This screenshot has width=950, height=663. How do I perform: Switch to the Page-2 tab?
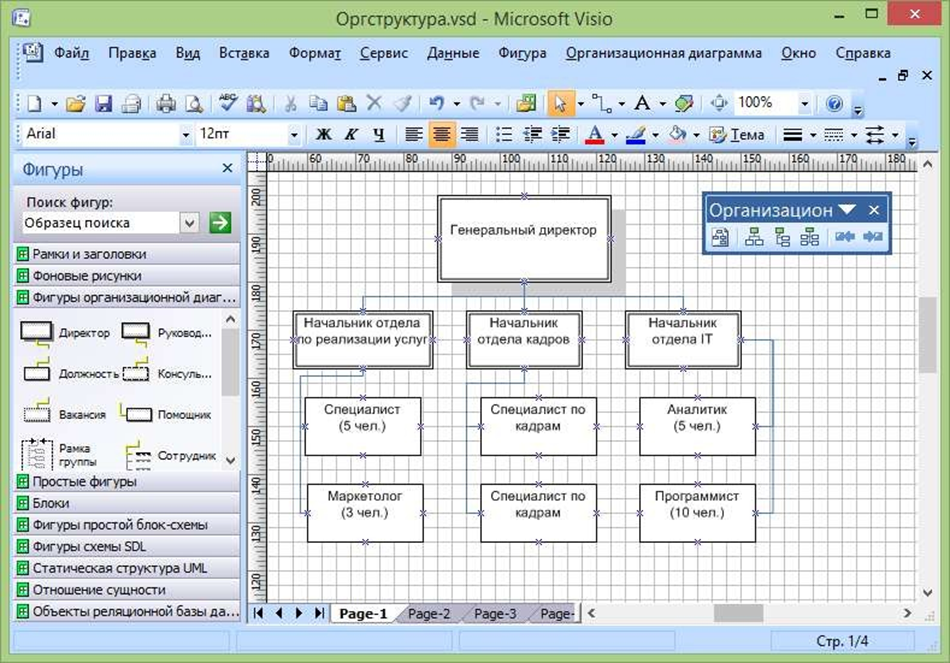[x=429, y=613]
